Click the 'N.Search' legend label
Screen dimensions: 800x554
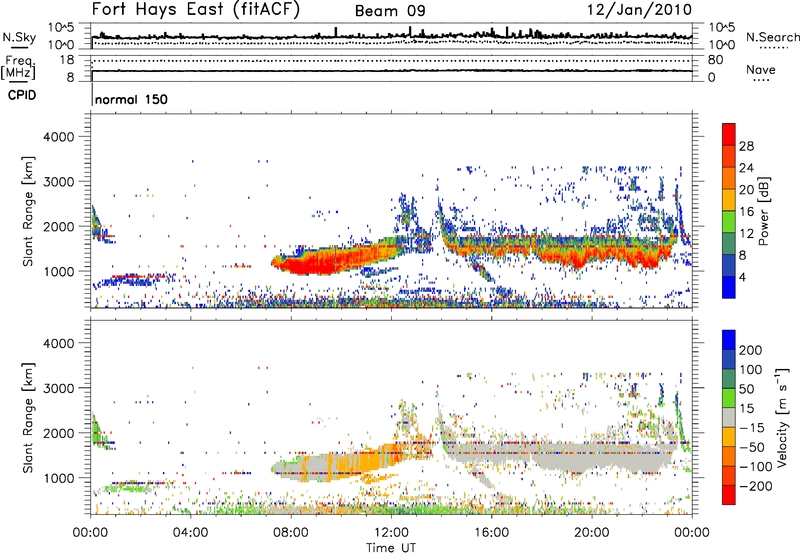tap(772, 37)
